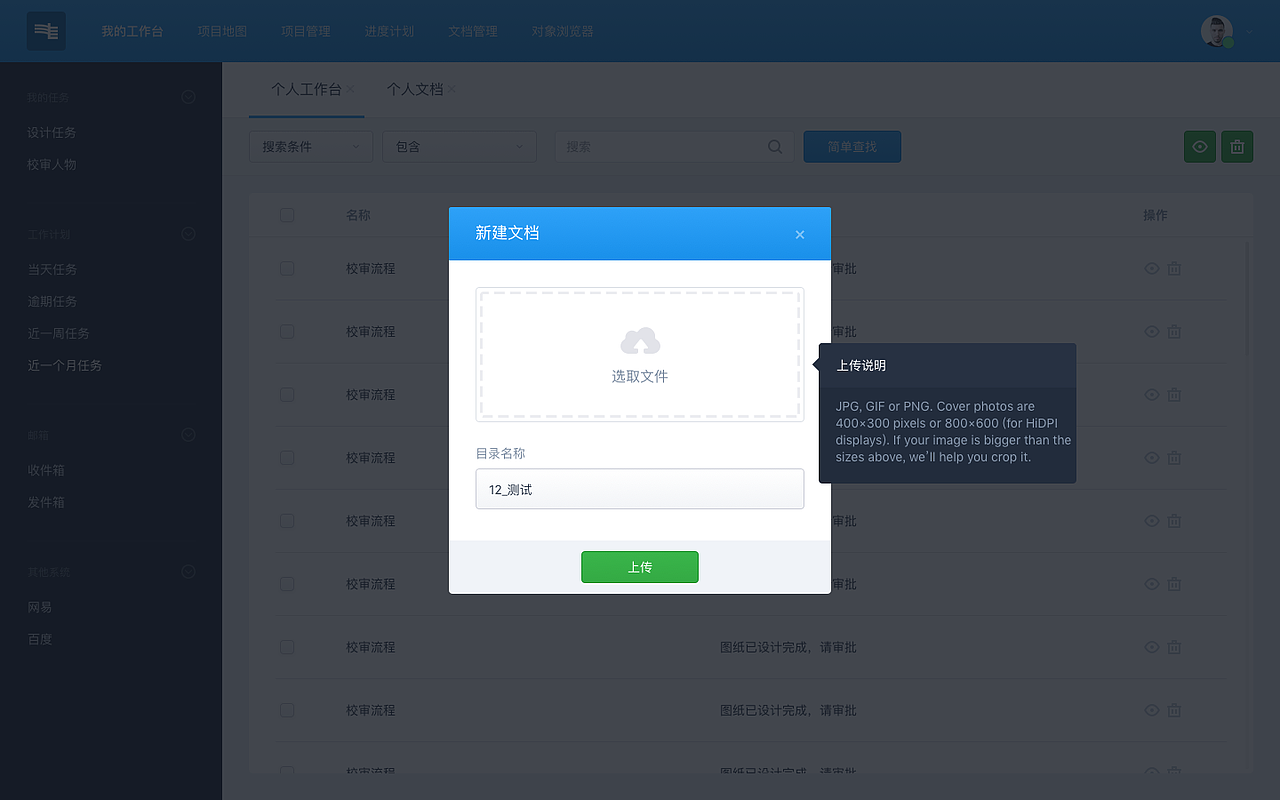Image resolution: width=1280 pixels, height=800 pixels.
Task: Check the fourth 校审流程 row checkbox
Action: coord(287,457)
